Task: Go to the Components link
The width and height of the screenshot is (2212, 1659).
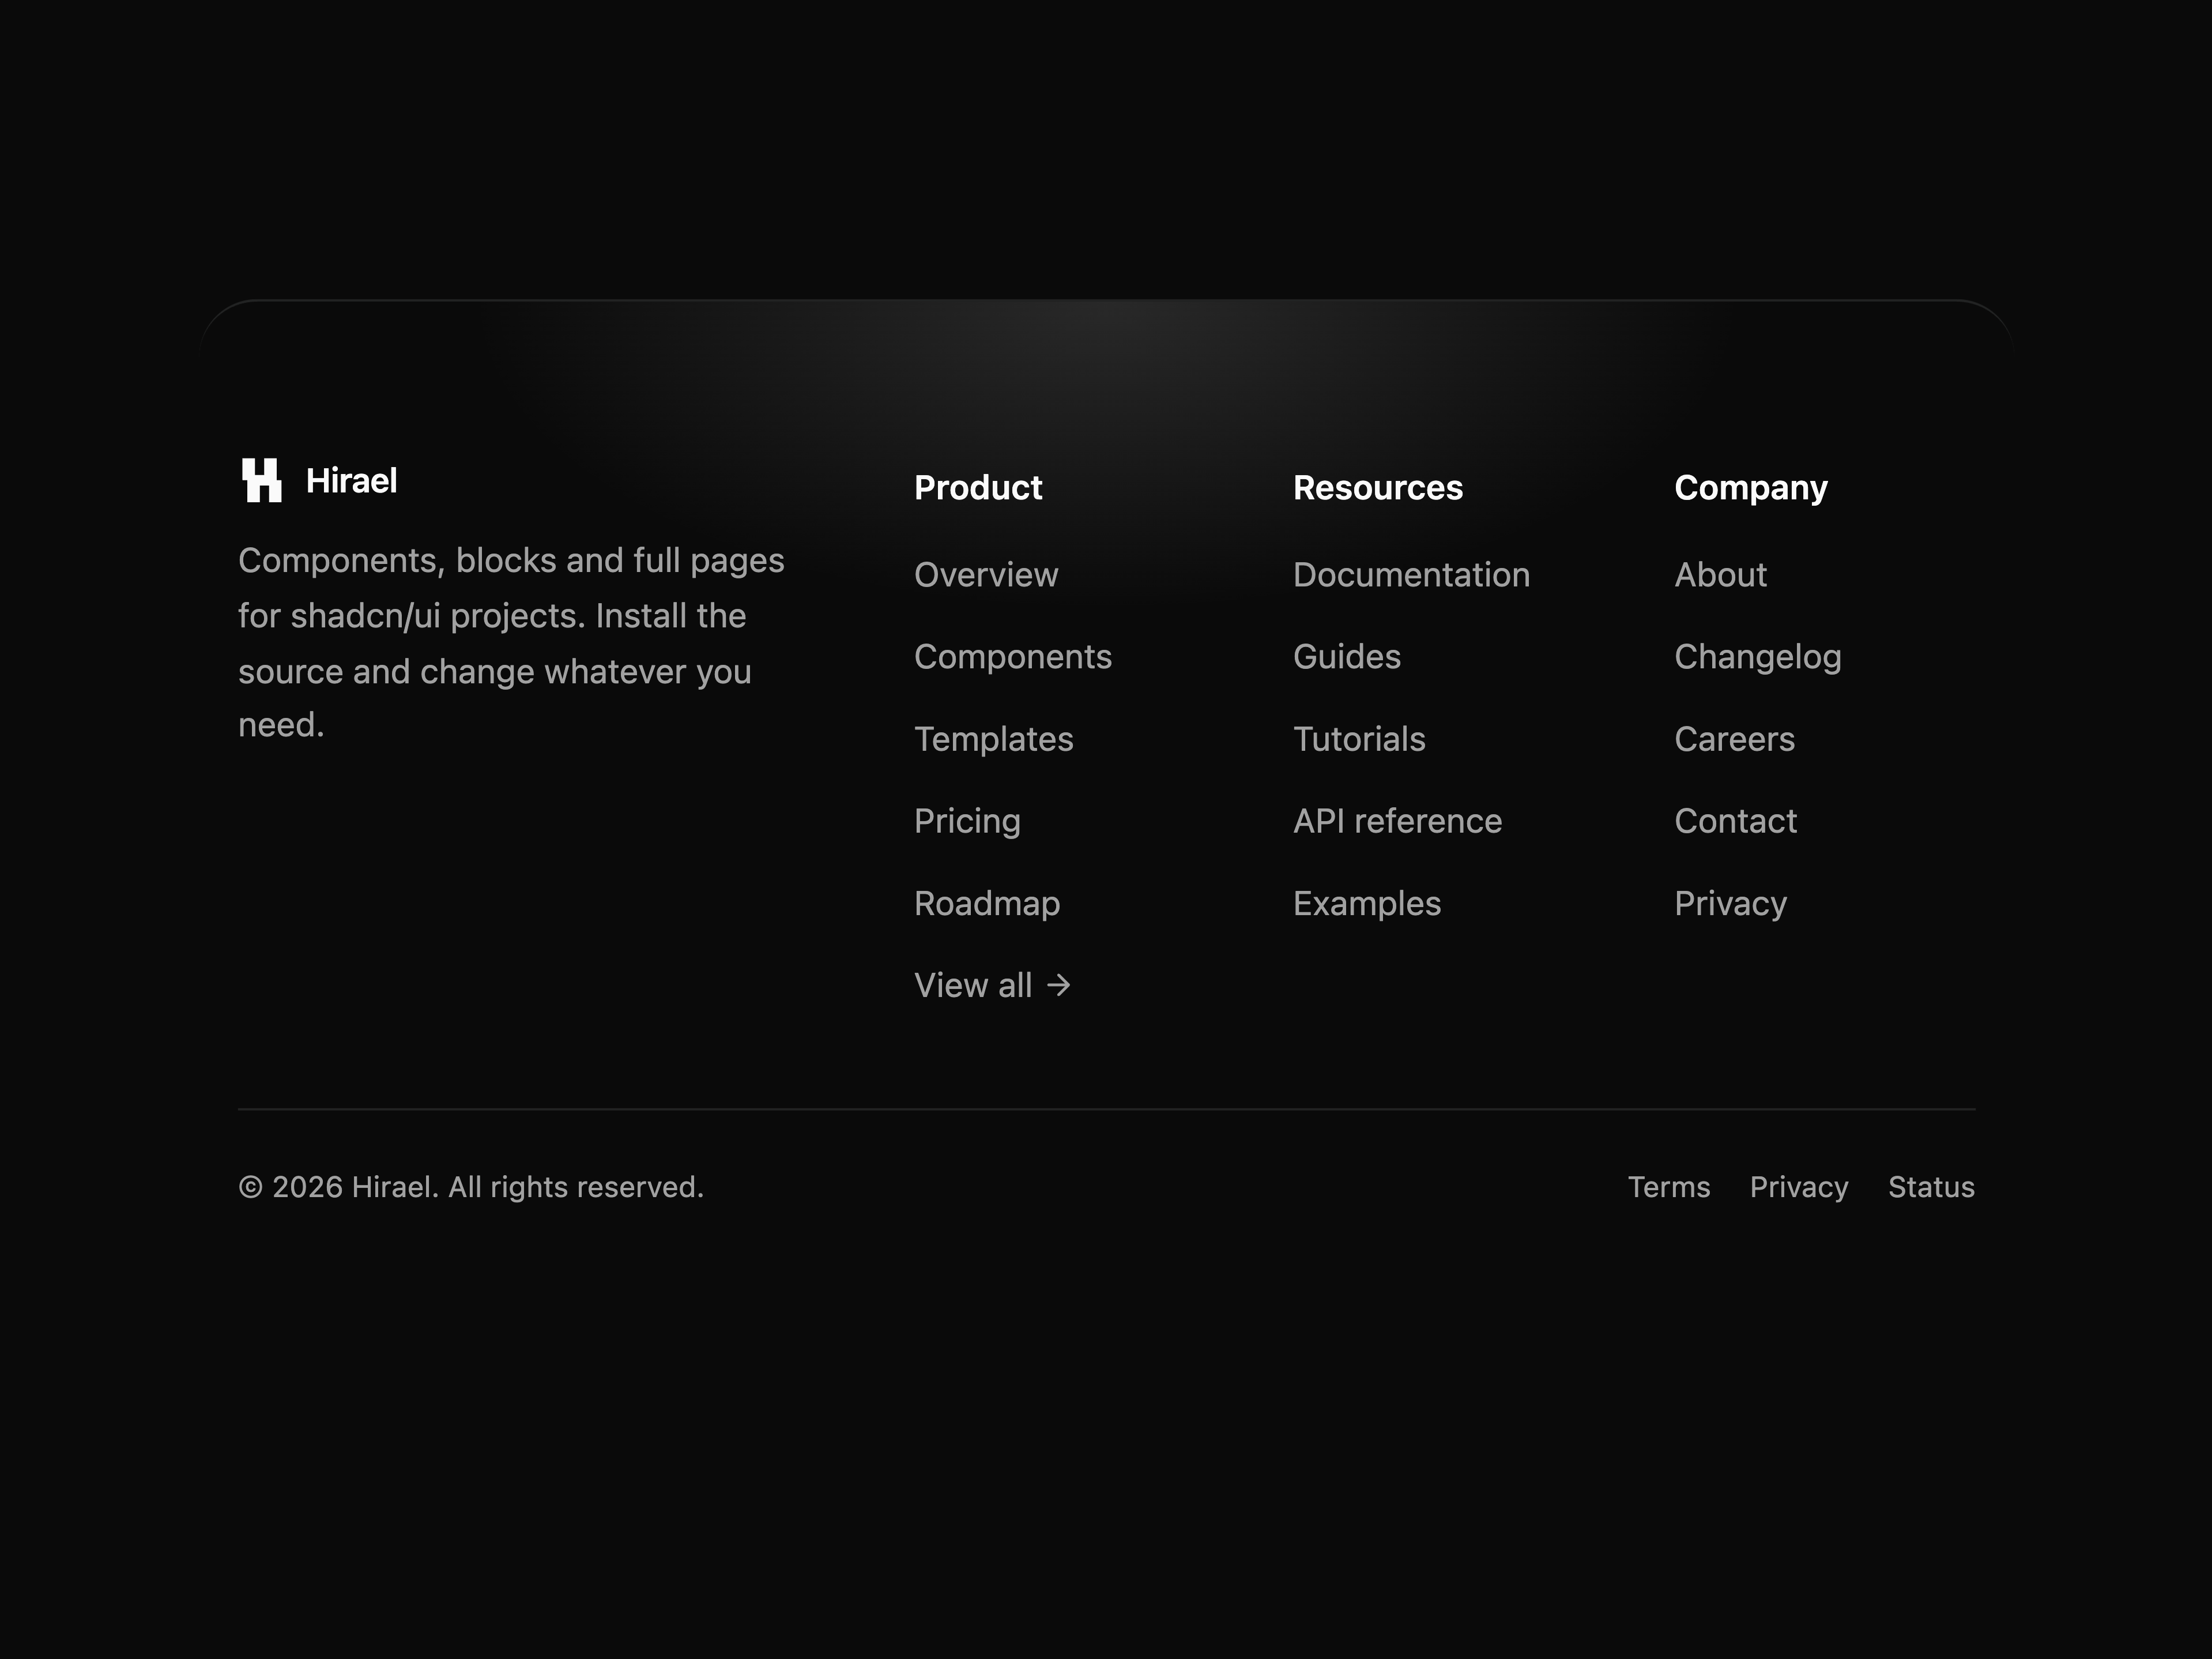Action: 1013,657
